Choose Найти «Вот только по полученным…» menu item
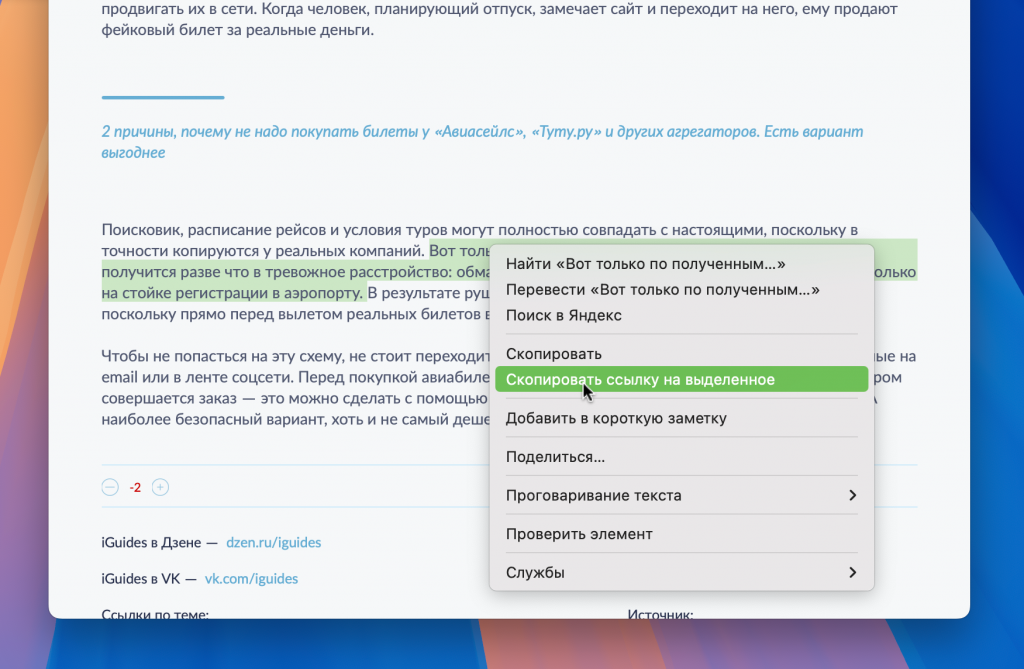Screen dimensions: 1024x669 coord(681,264)
